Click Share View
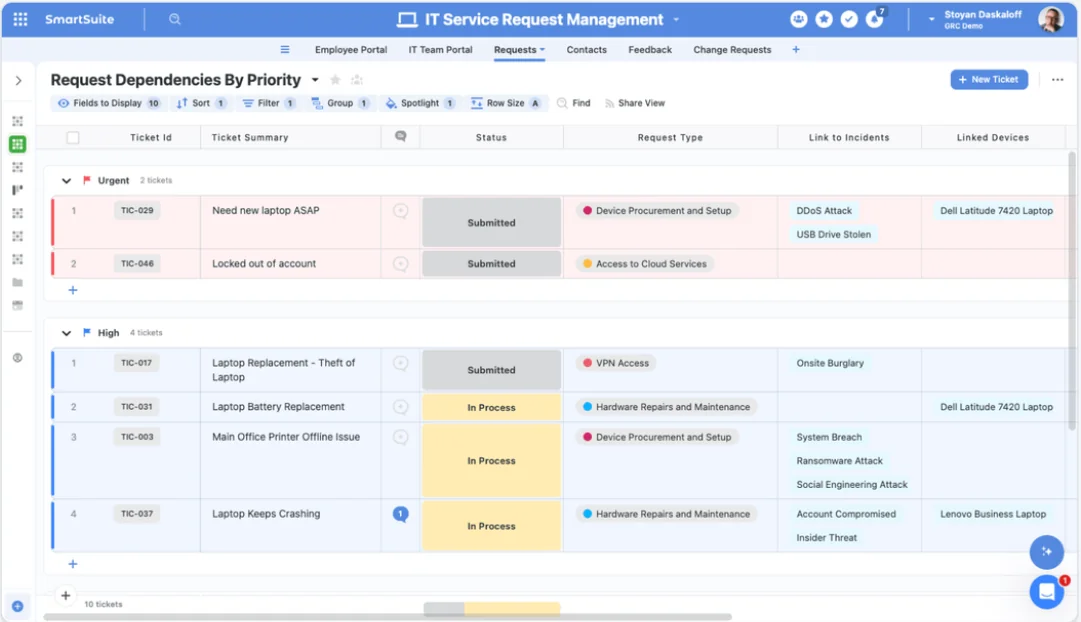 635,103
